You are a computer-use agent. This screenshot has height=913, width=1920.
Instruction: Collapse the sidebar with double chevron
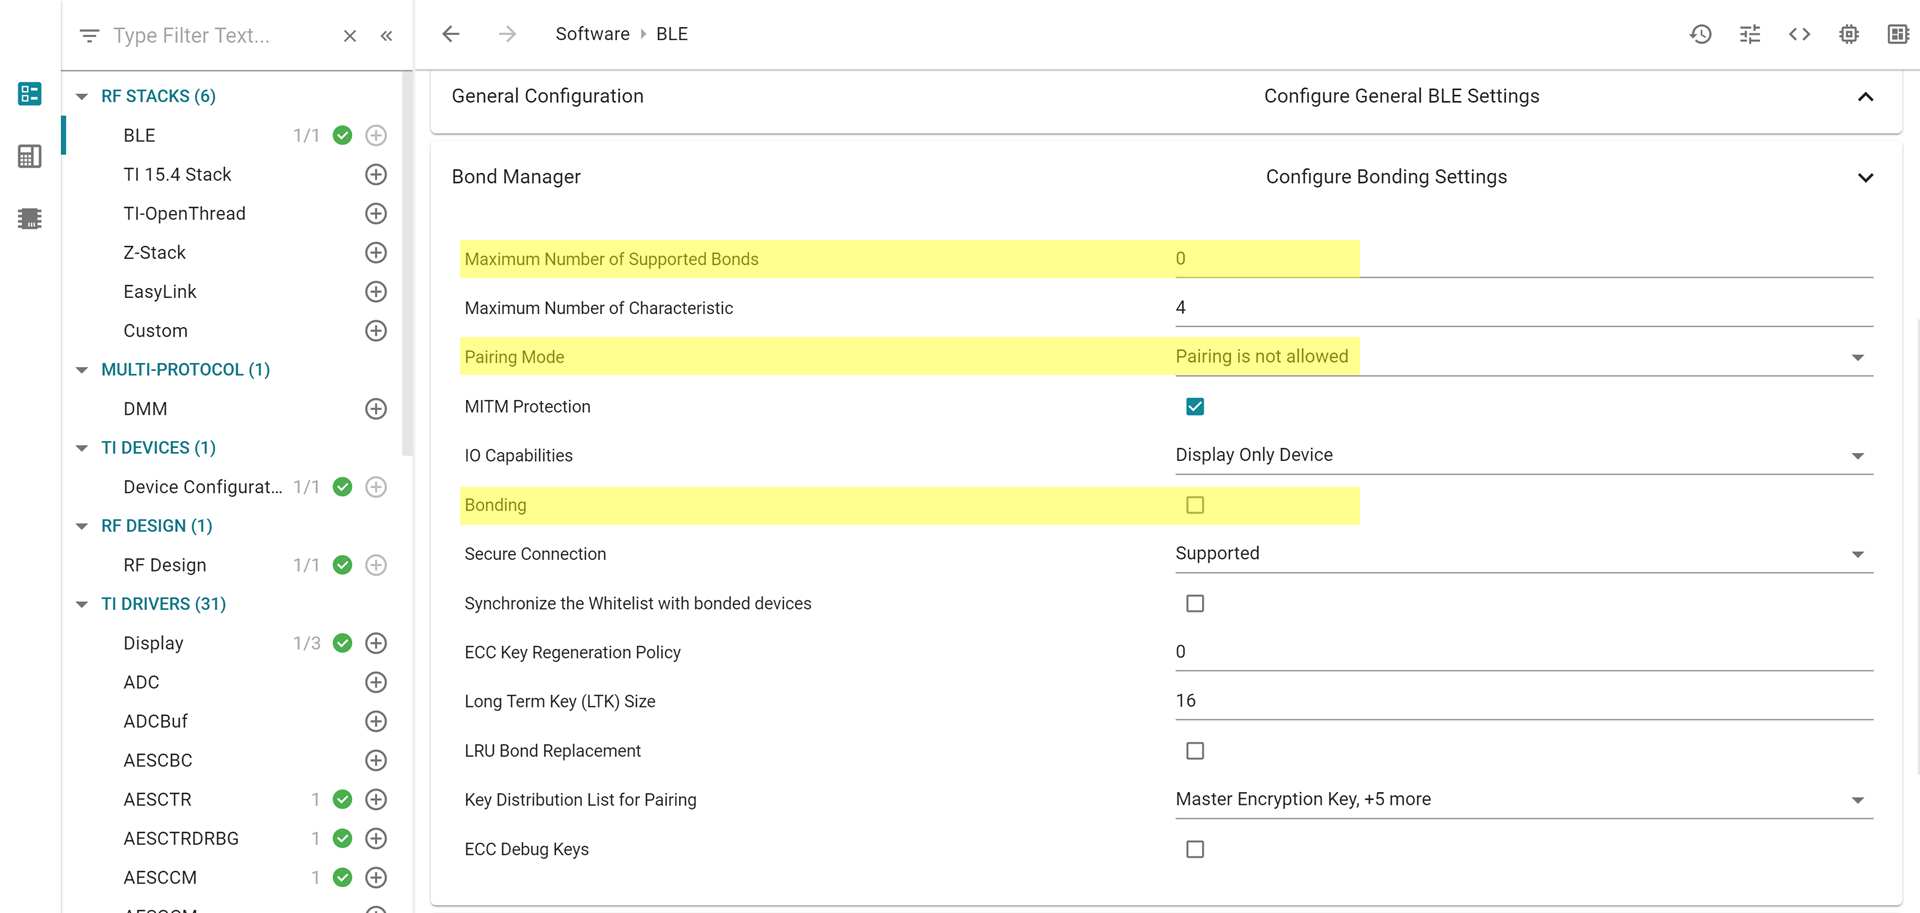387,36
